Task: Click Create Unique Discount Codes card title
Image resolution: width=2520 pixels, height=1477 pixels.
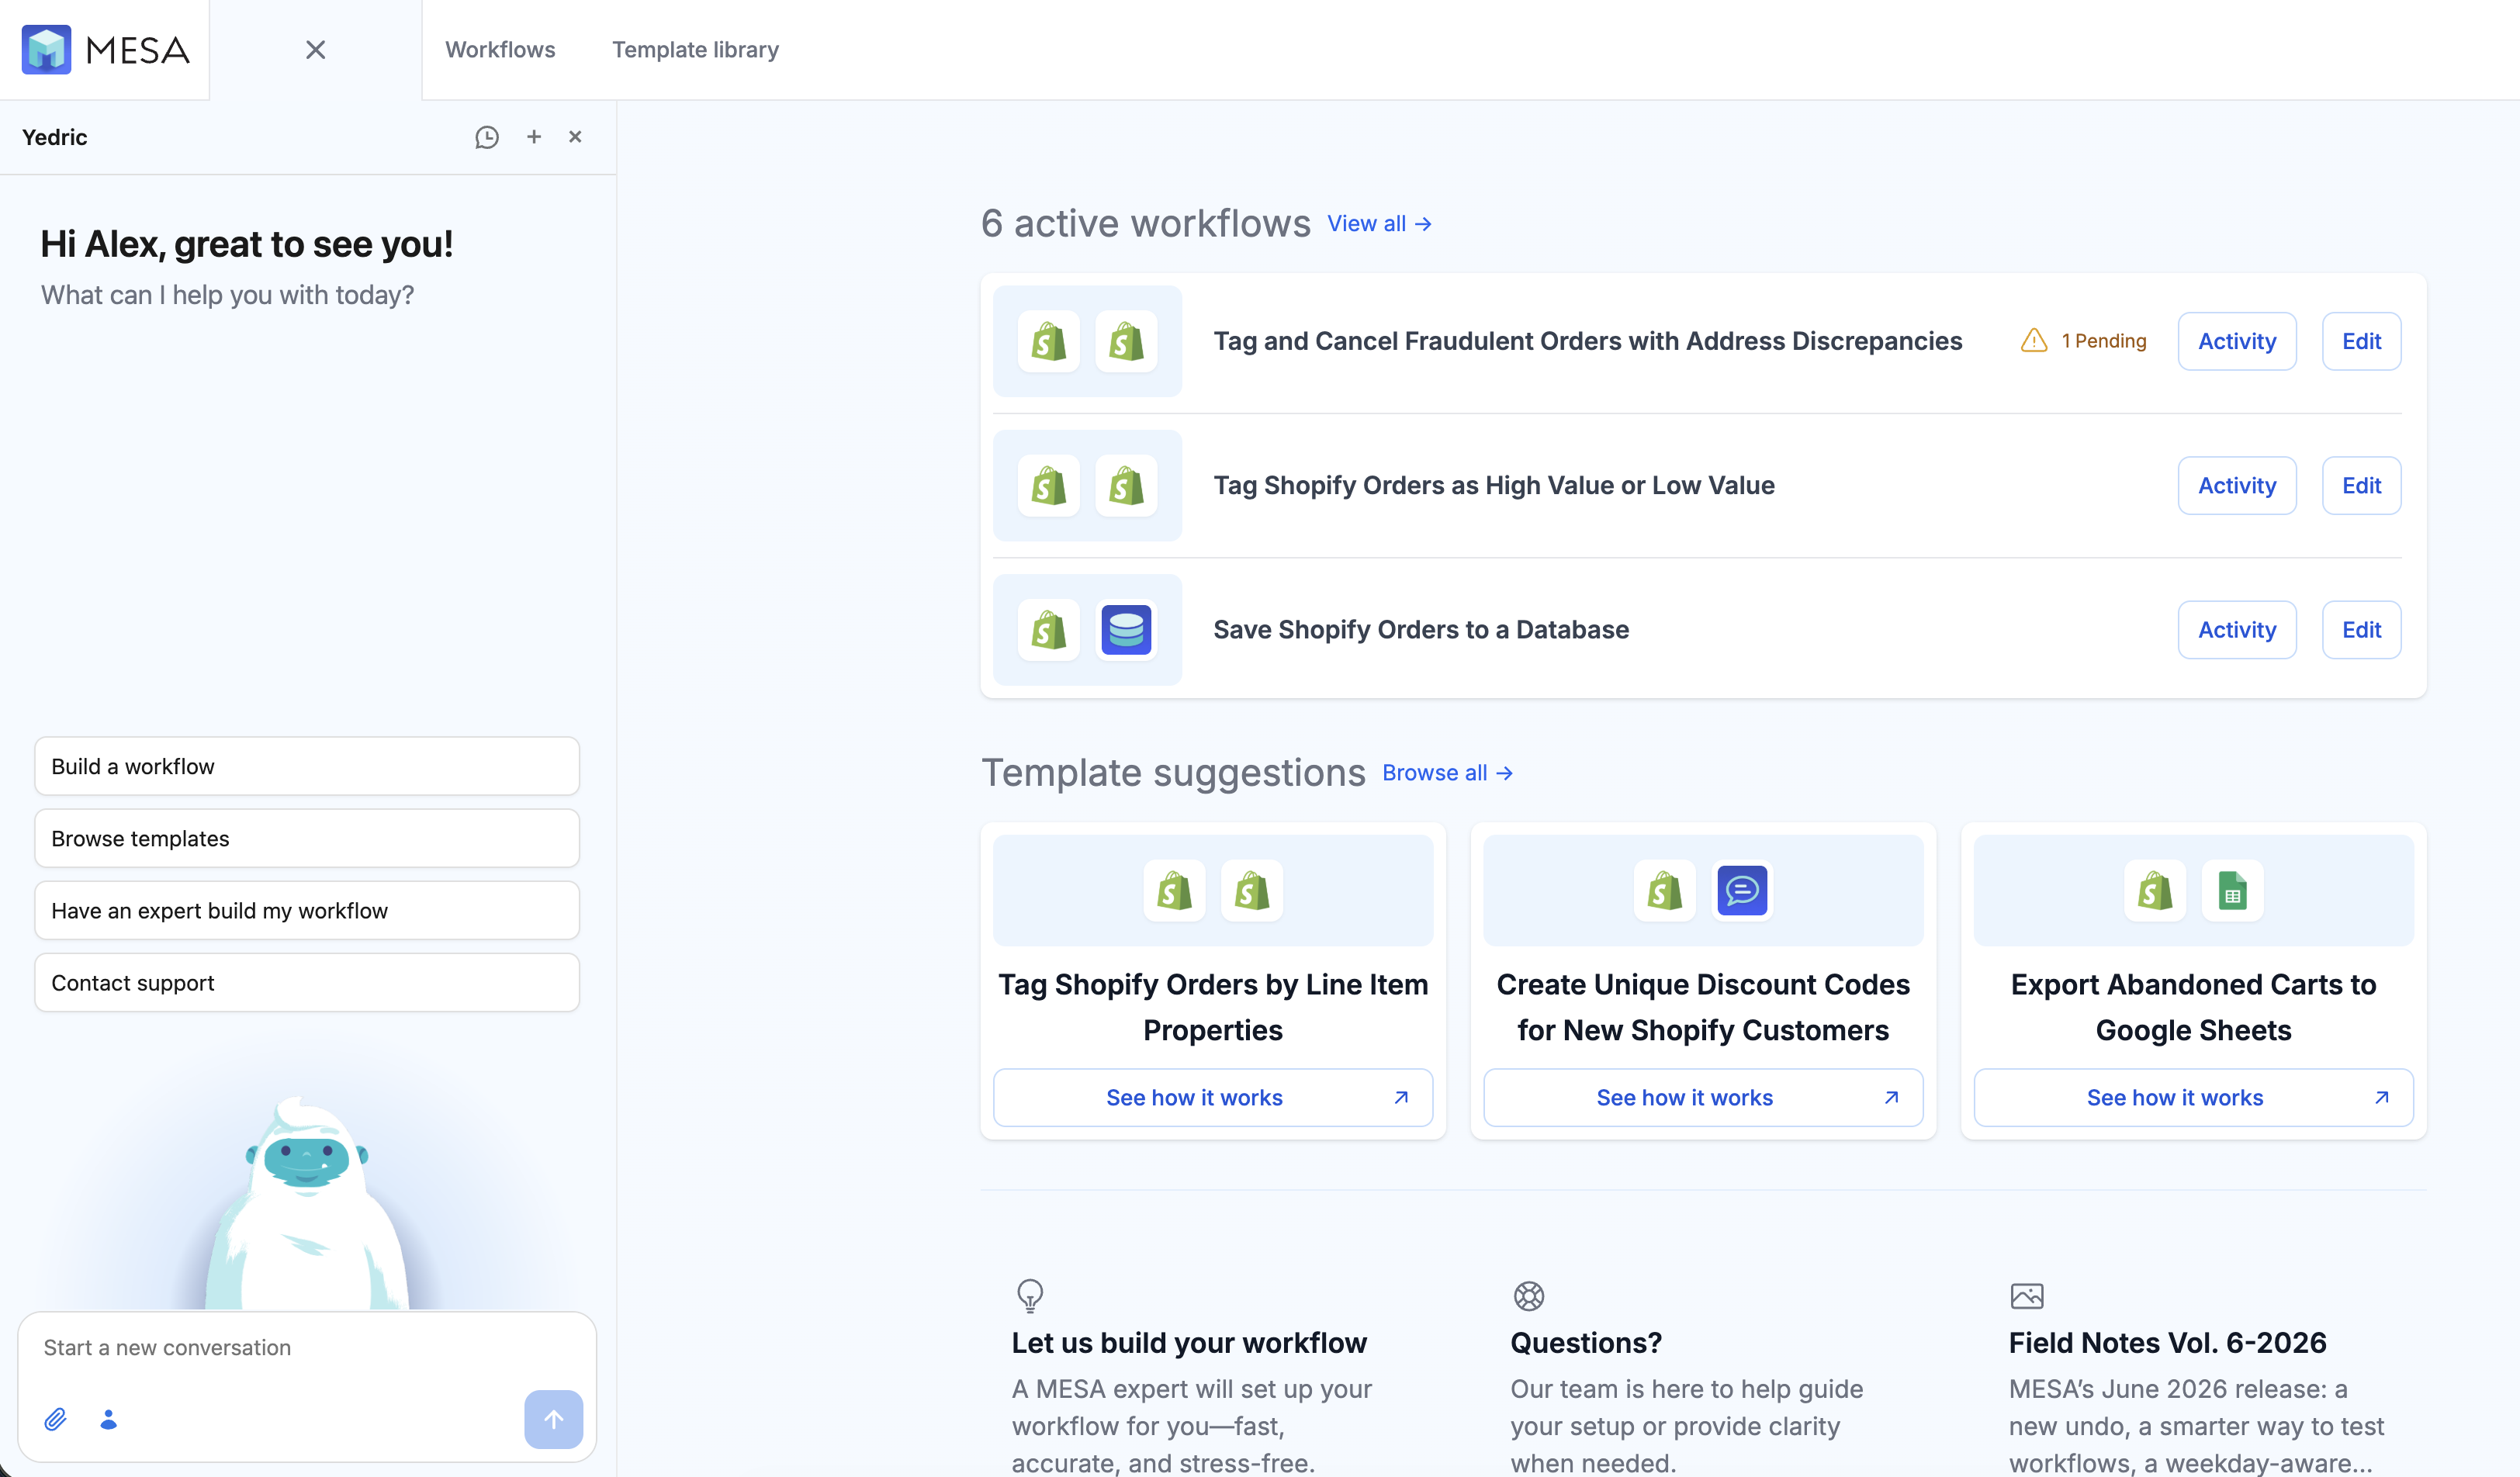Action: [1703, 1008]
